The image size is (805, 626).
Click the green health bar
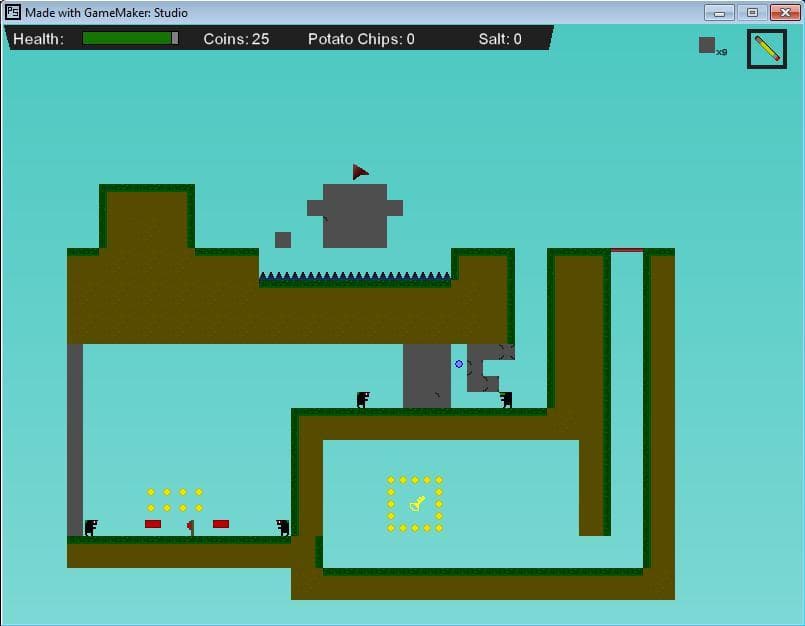[x=130, y=39]
